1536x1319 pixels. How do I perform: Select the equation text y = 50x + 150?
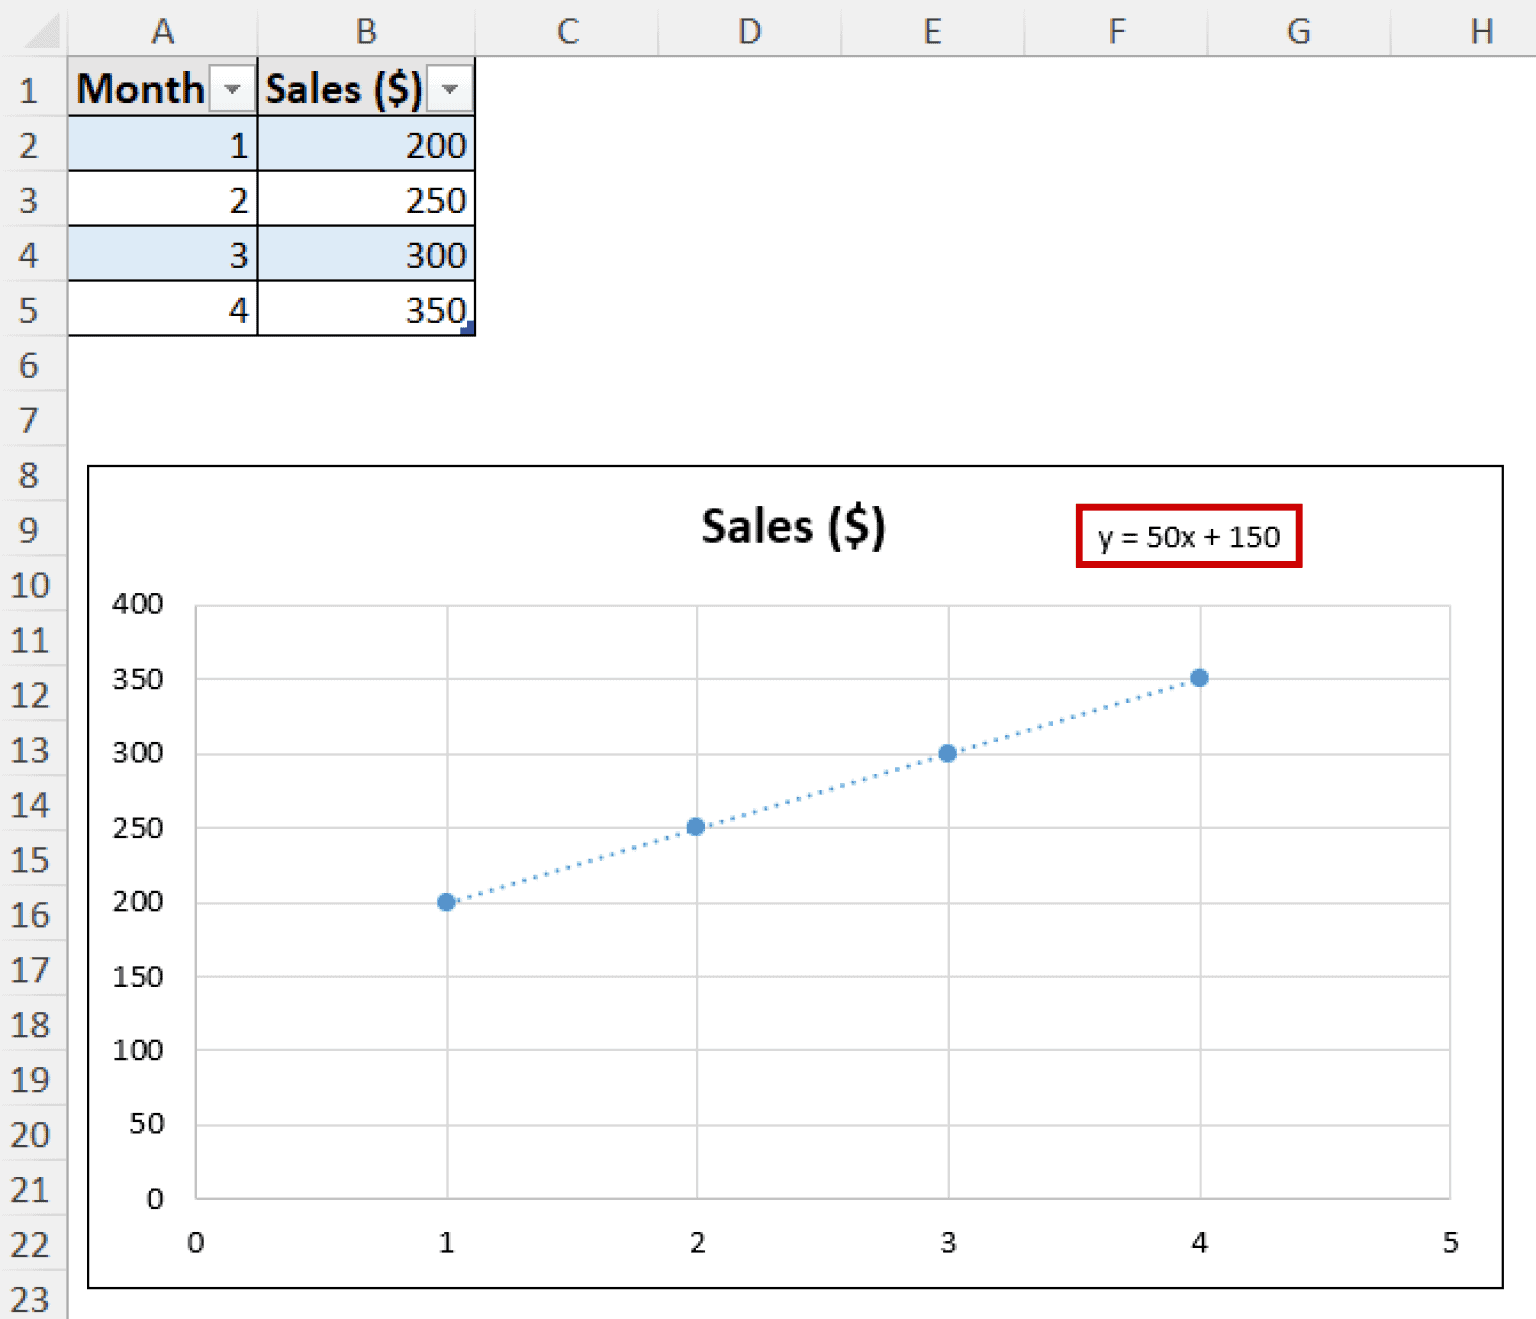[1188, 537]
